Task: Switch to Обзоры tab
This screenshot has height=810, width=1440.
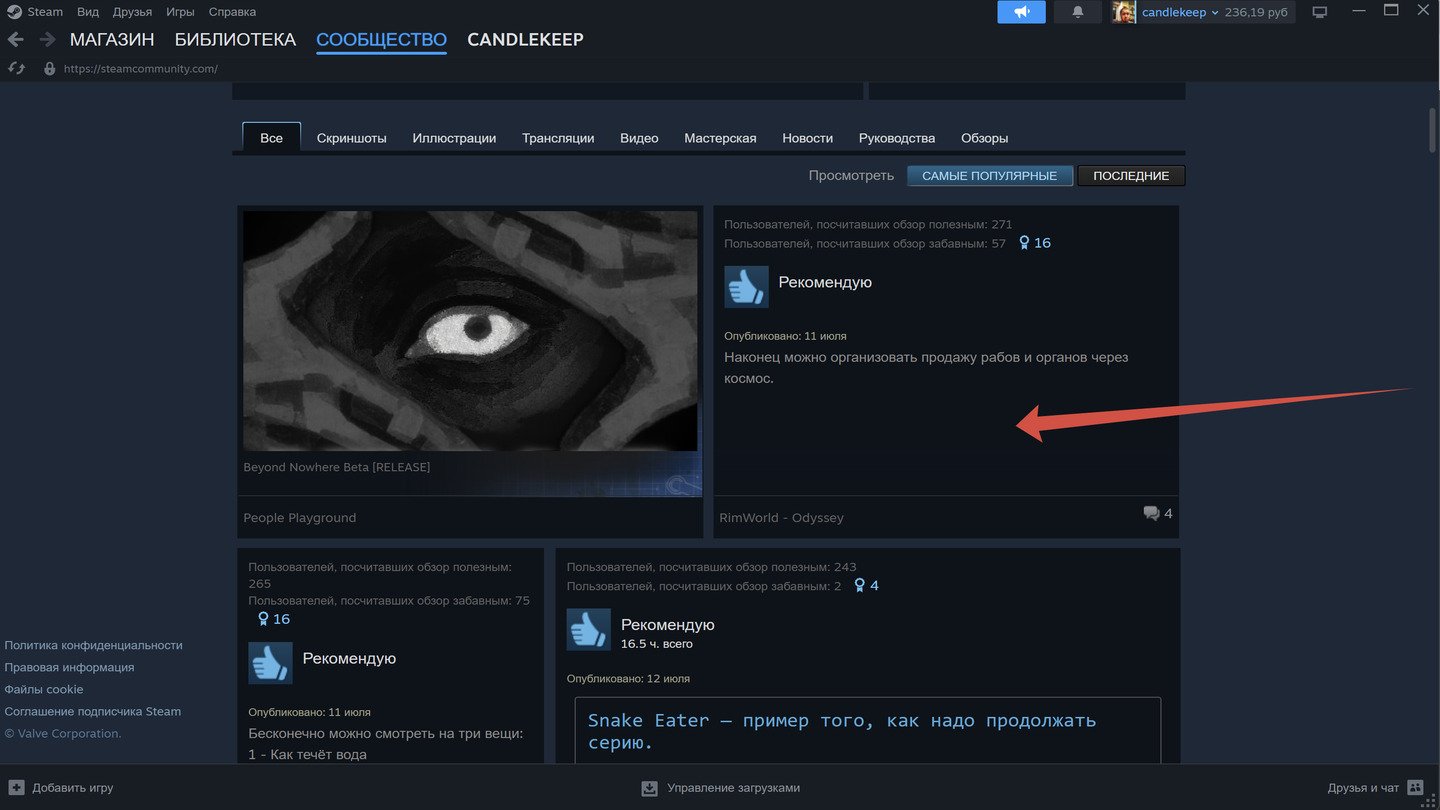Action: tap(984, 138)
